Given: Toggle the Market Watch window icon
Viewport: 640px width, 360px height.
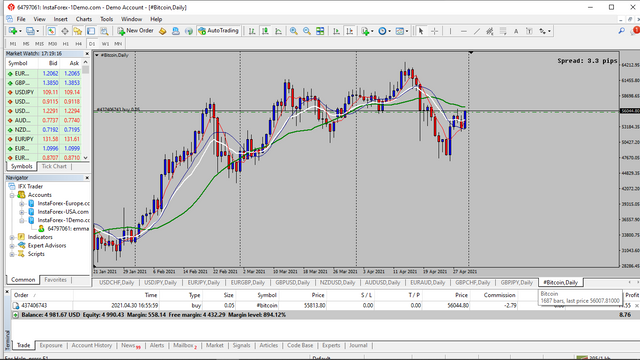Looking at the screenshot, I should (x=51, y=31).
